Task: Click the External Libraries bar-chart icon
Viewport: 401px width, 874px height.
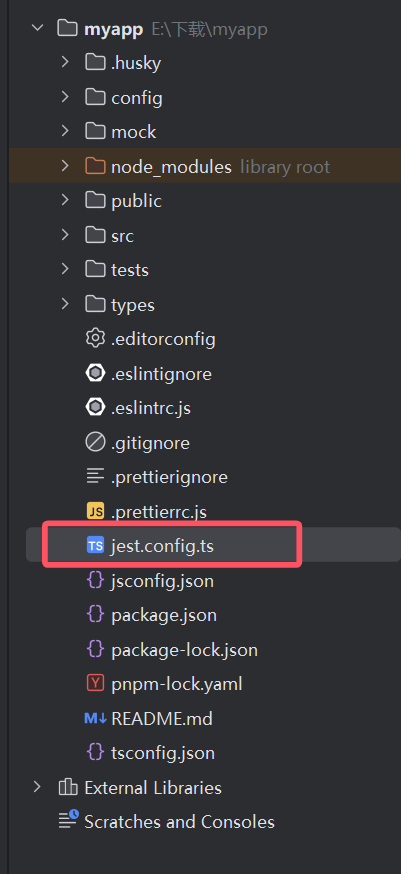Action: 68,787
